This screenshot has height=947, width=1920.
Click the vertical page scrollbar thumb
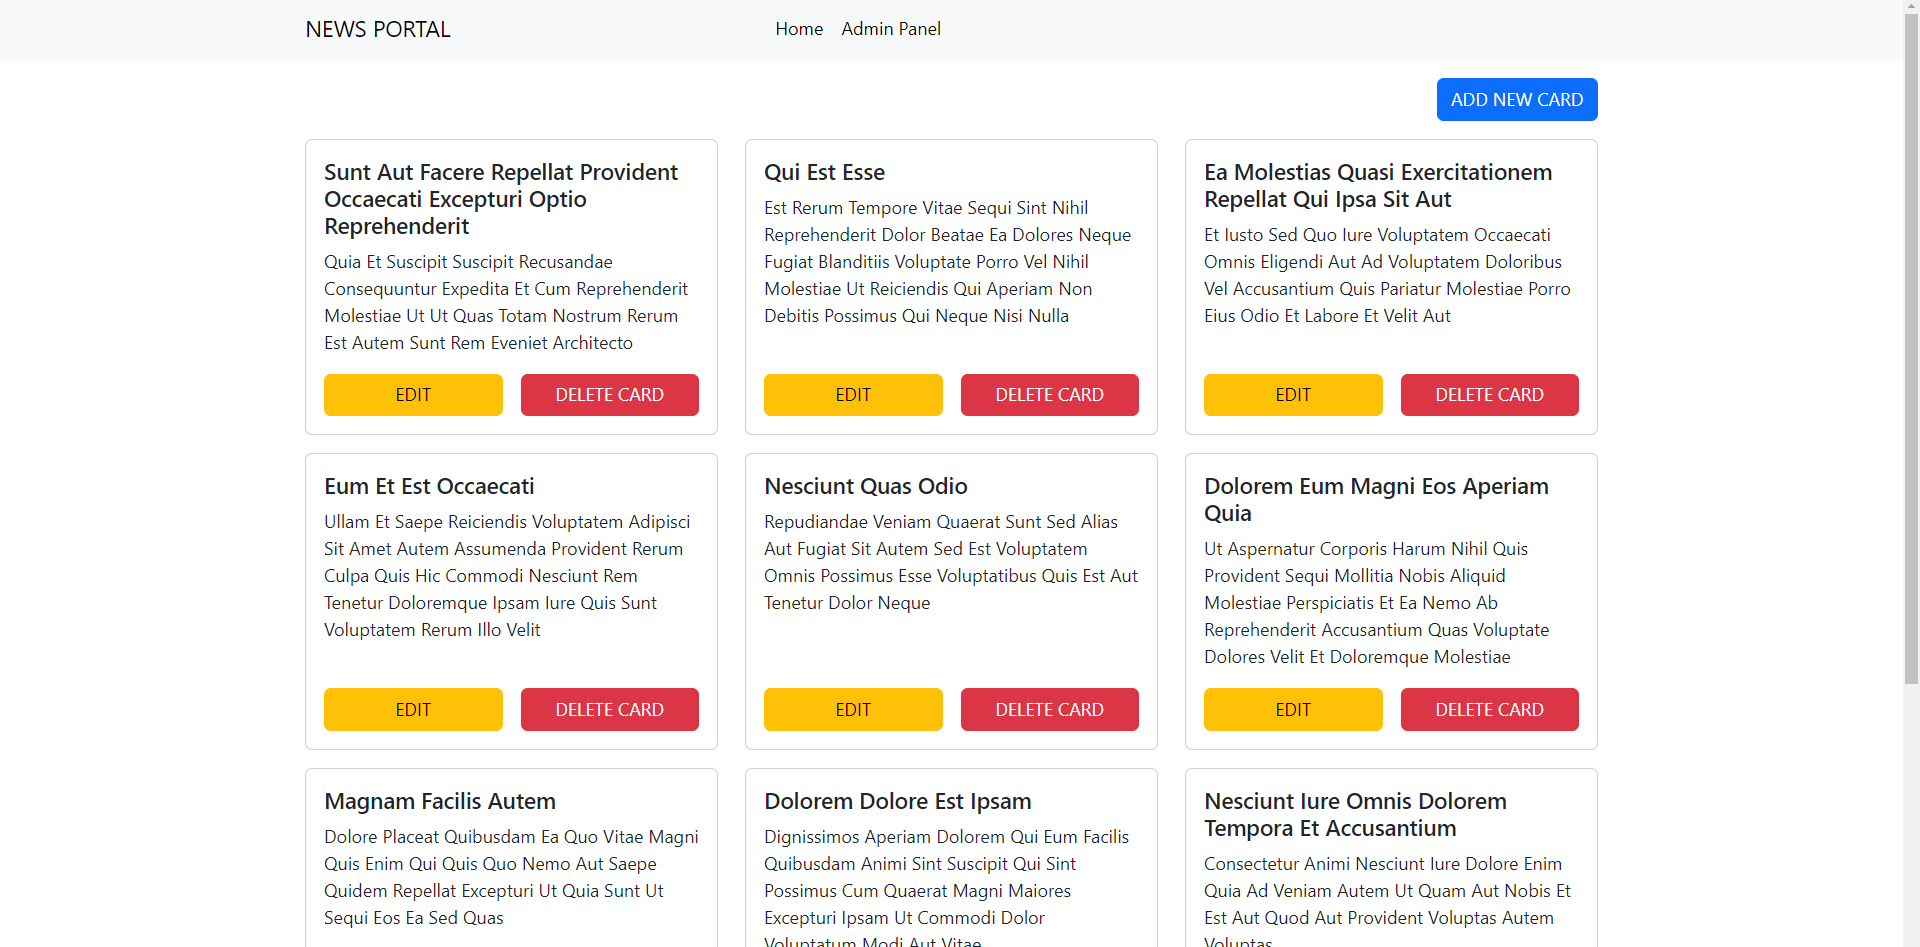pyautogui.click(x=1911, y=350)
